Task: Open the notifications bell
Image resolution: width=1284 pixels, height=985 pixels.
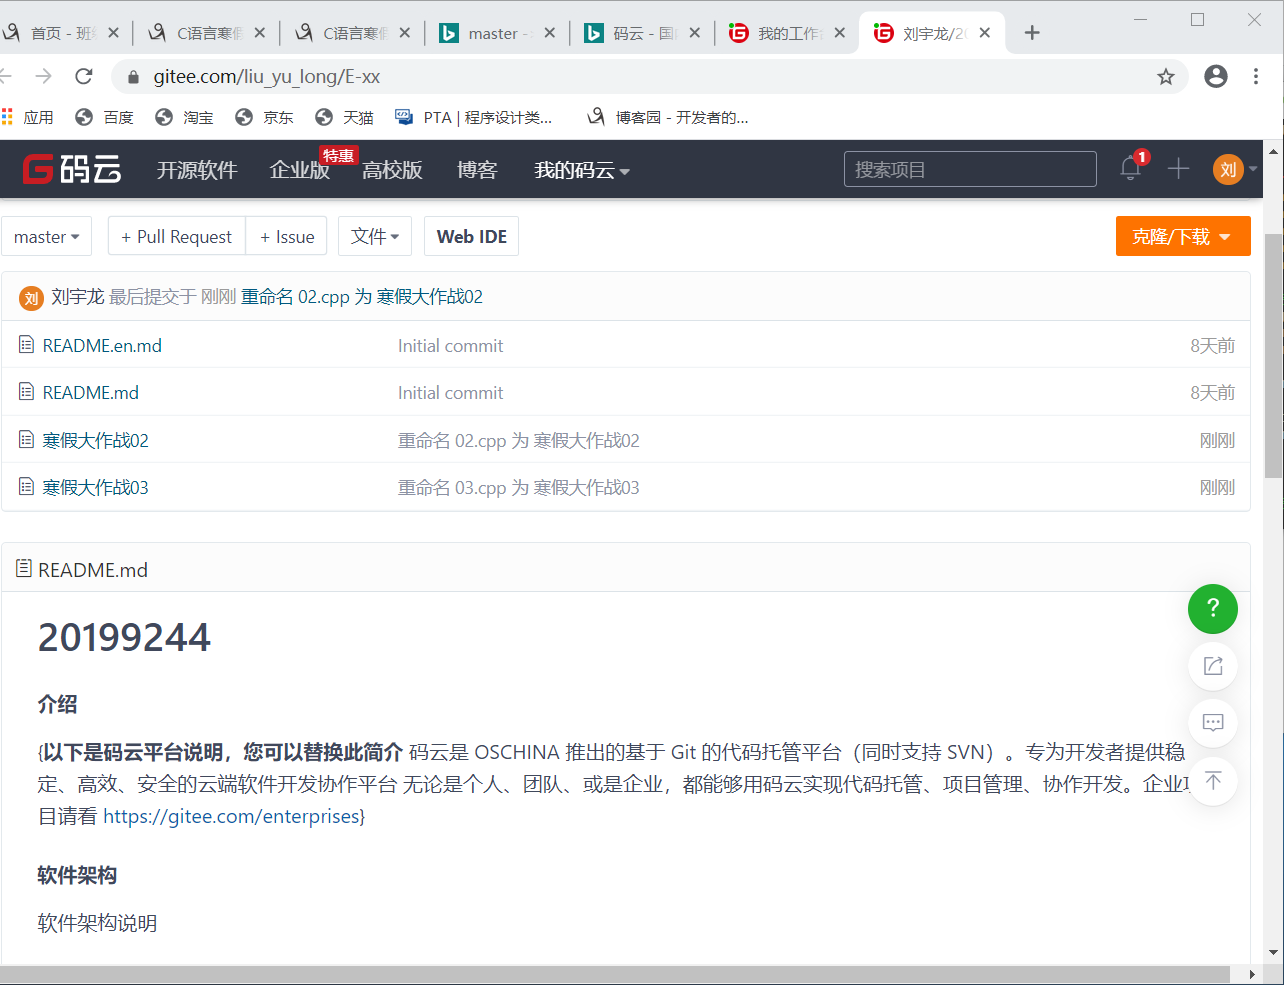Action: pos(1131,168)
